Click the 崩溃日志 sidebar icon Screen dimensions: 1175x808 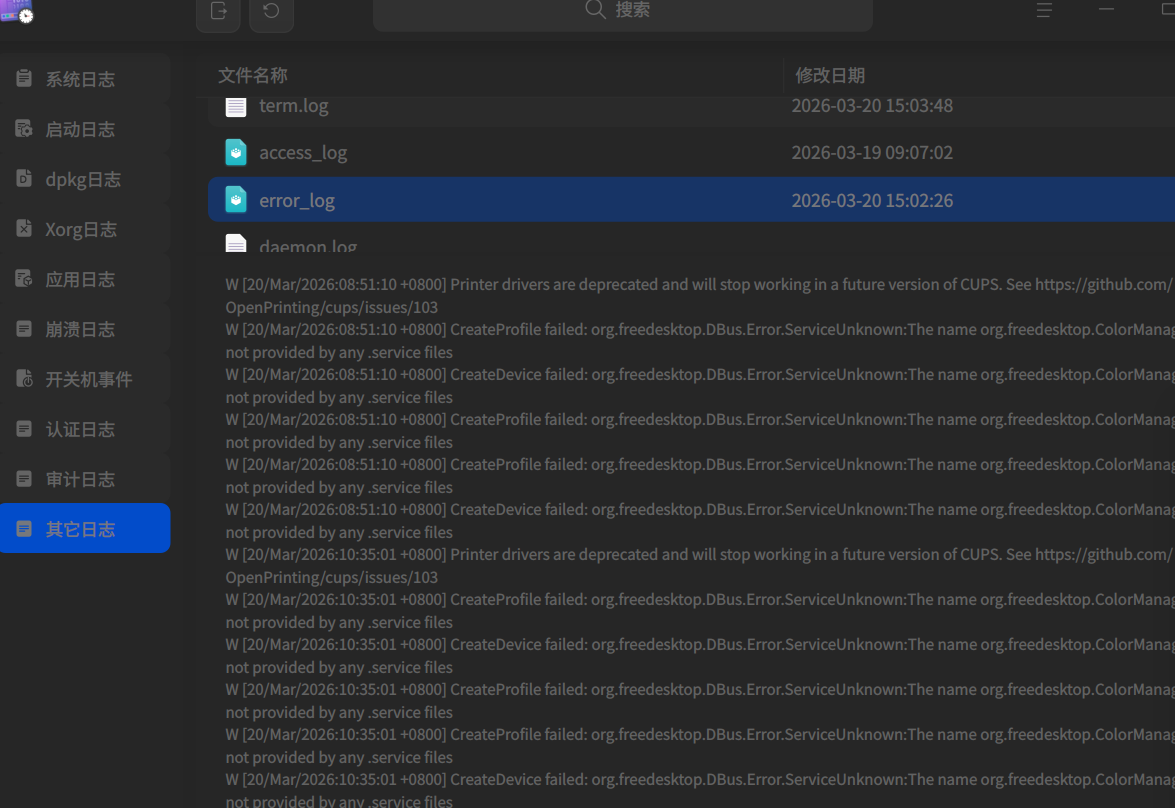(24, 328)
